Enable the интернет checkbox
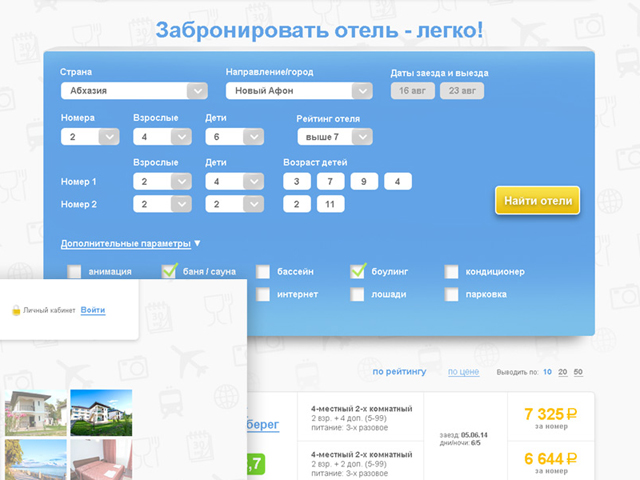The image size is (640, 480). 263,294
